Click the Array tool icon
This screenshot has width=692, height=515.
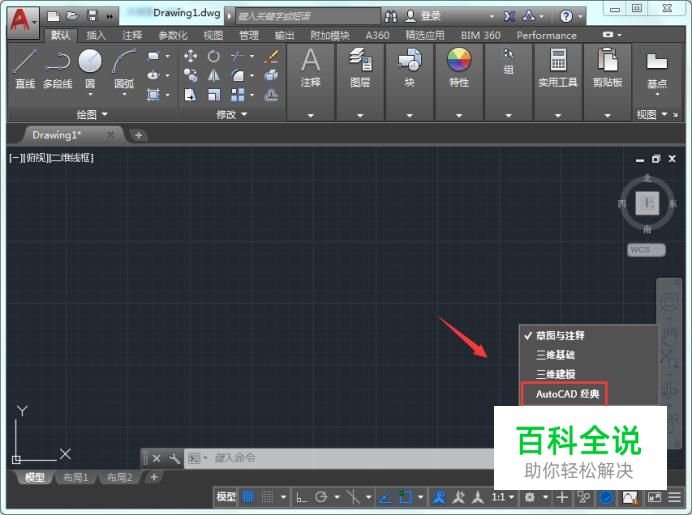point(237,95)
